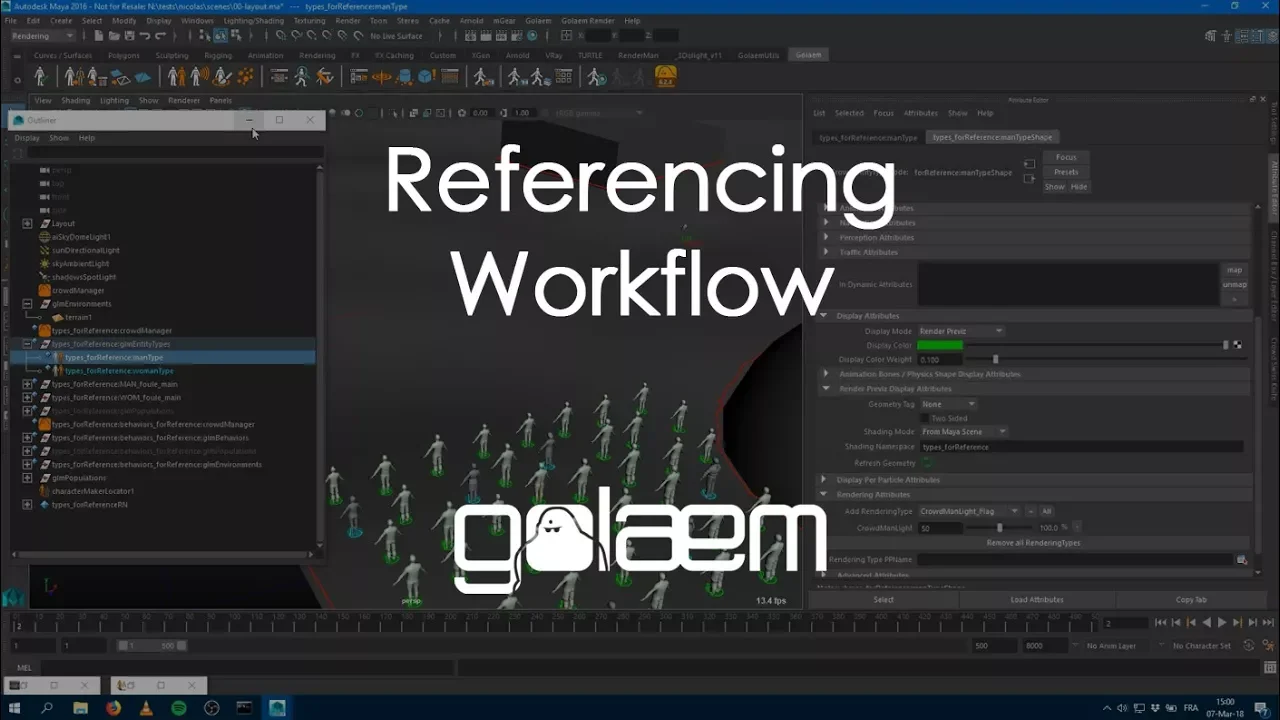Click the Windows Start button
This screenshot has height=720, width=1280.
point(15,708)
